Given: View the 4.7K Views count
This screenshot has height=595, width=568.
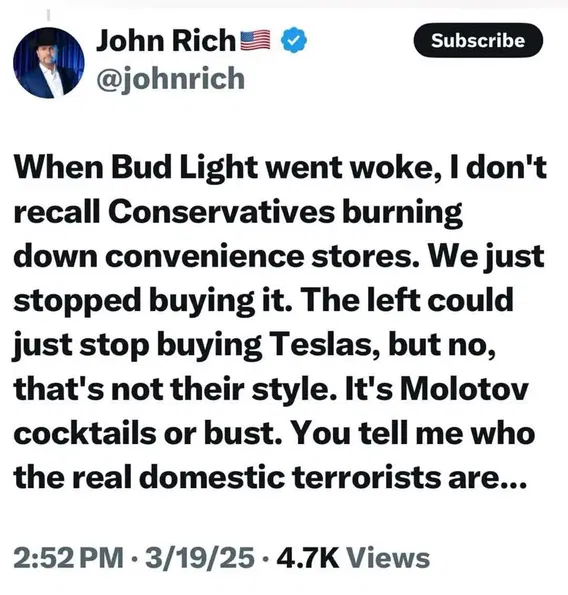Looking at the screenshot, I should (353, 558).
